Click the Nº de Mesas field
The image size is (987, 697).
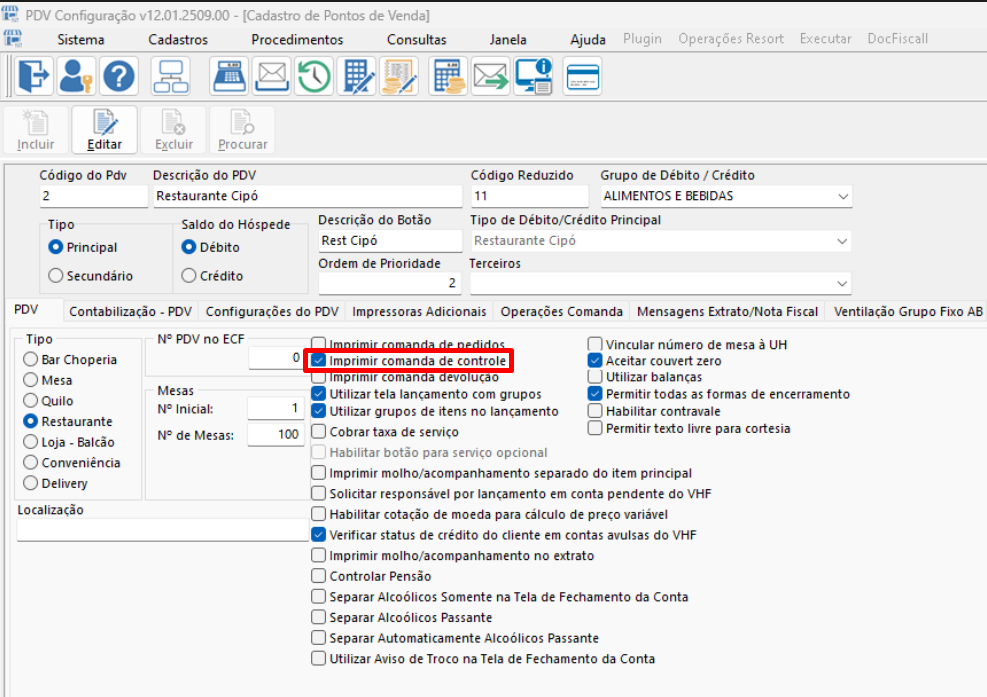(276, 434)
